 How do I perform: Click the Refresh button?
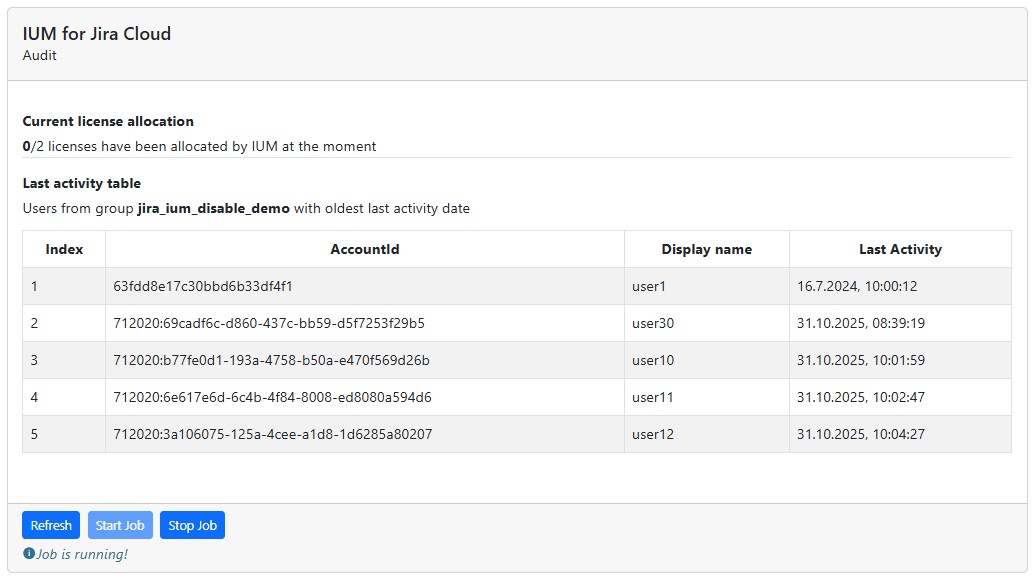coord(51,525)
